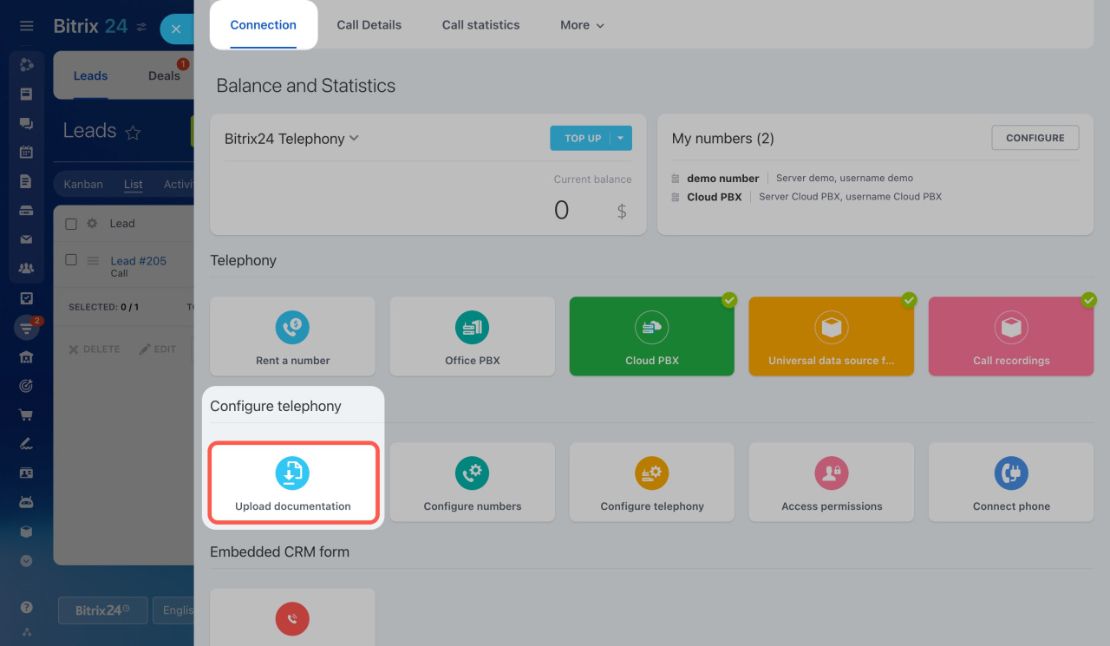Tick the select-all checkbox in Lead header
1110x646 pixels.
71,224
